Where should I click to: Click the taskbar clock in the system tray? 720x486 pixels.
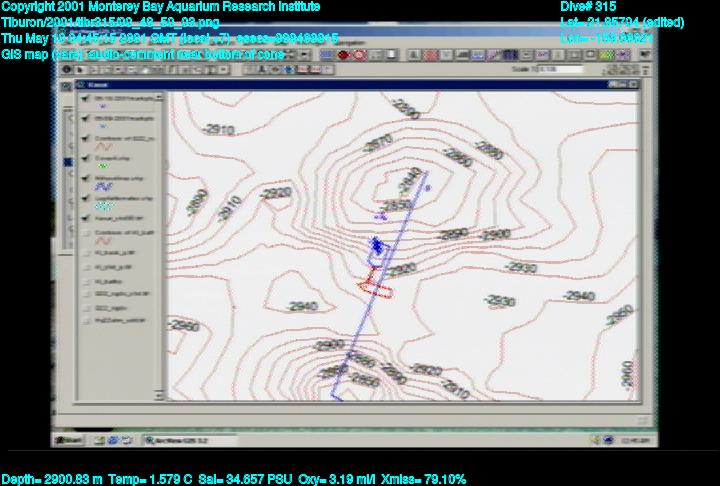pyautogui.click(x=633, y=440)
